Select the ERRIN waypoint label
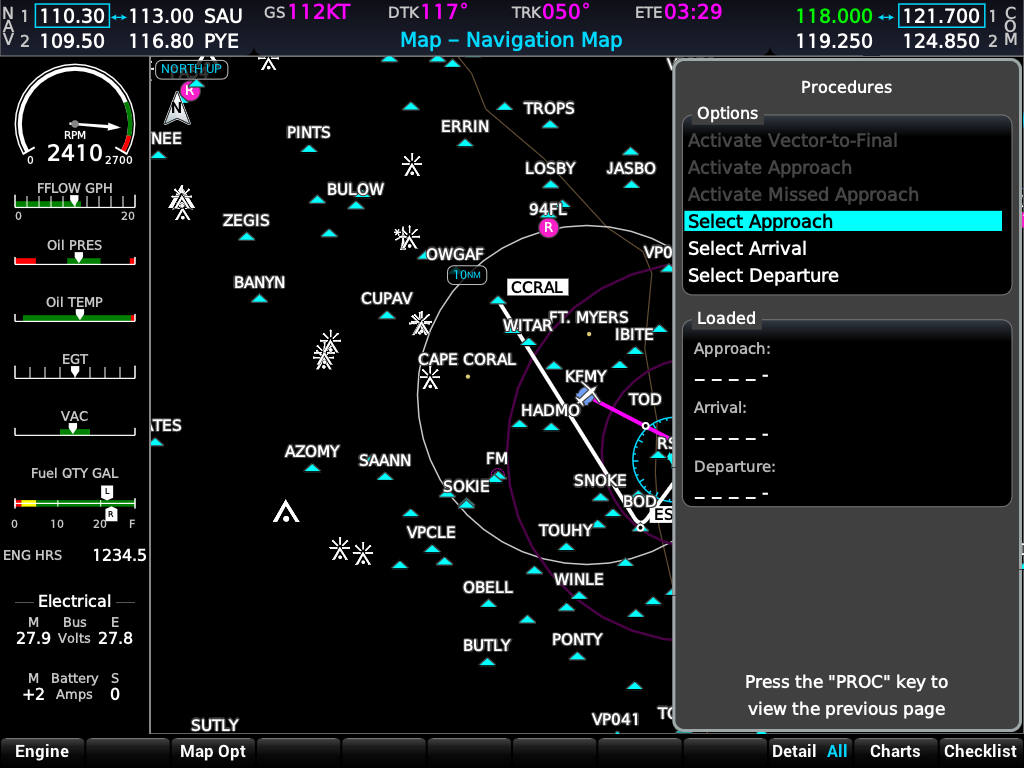Screen dimensions: 1024x768 [465, 126]
